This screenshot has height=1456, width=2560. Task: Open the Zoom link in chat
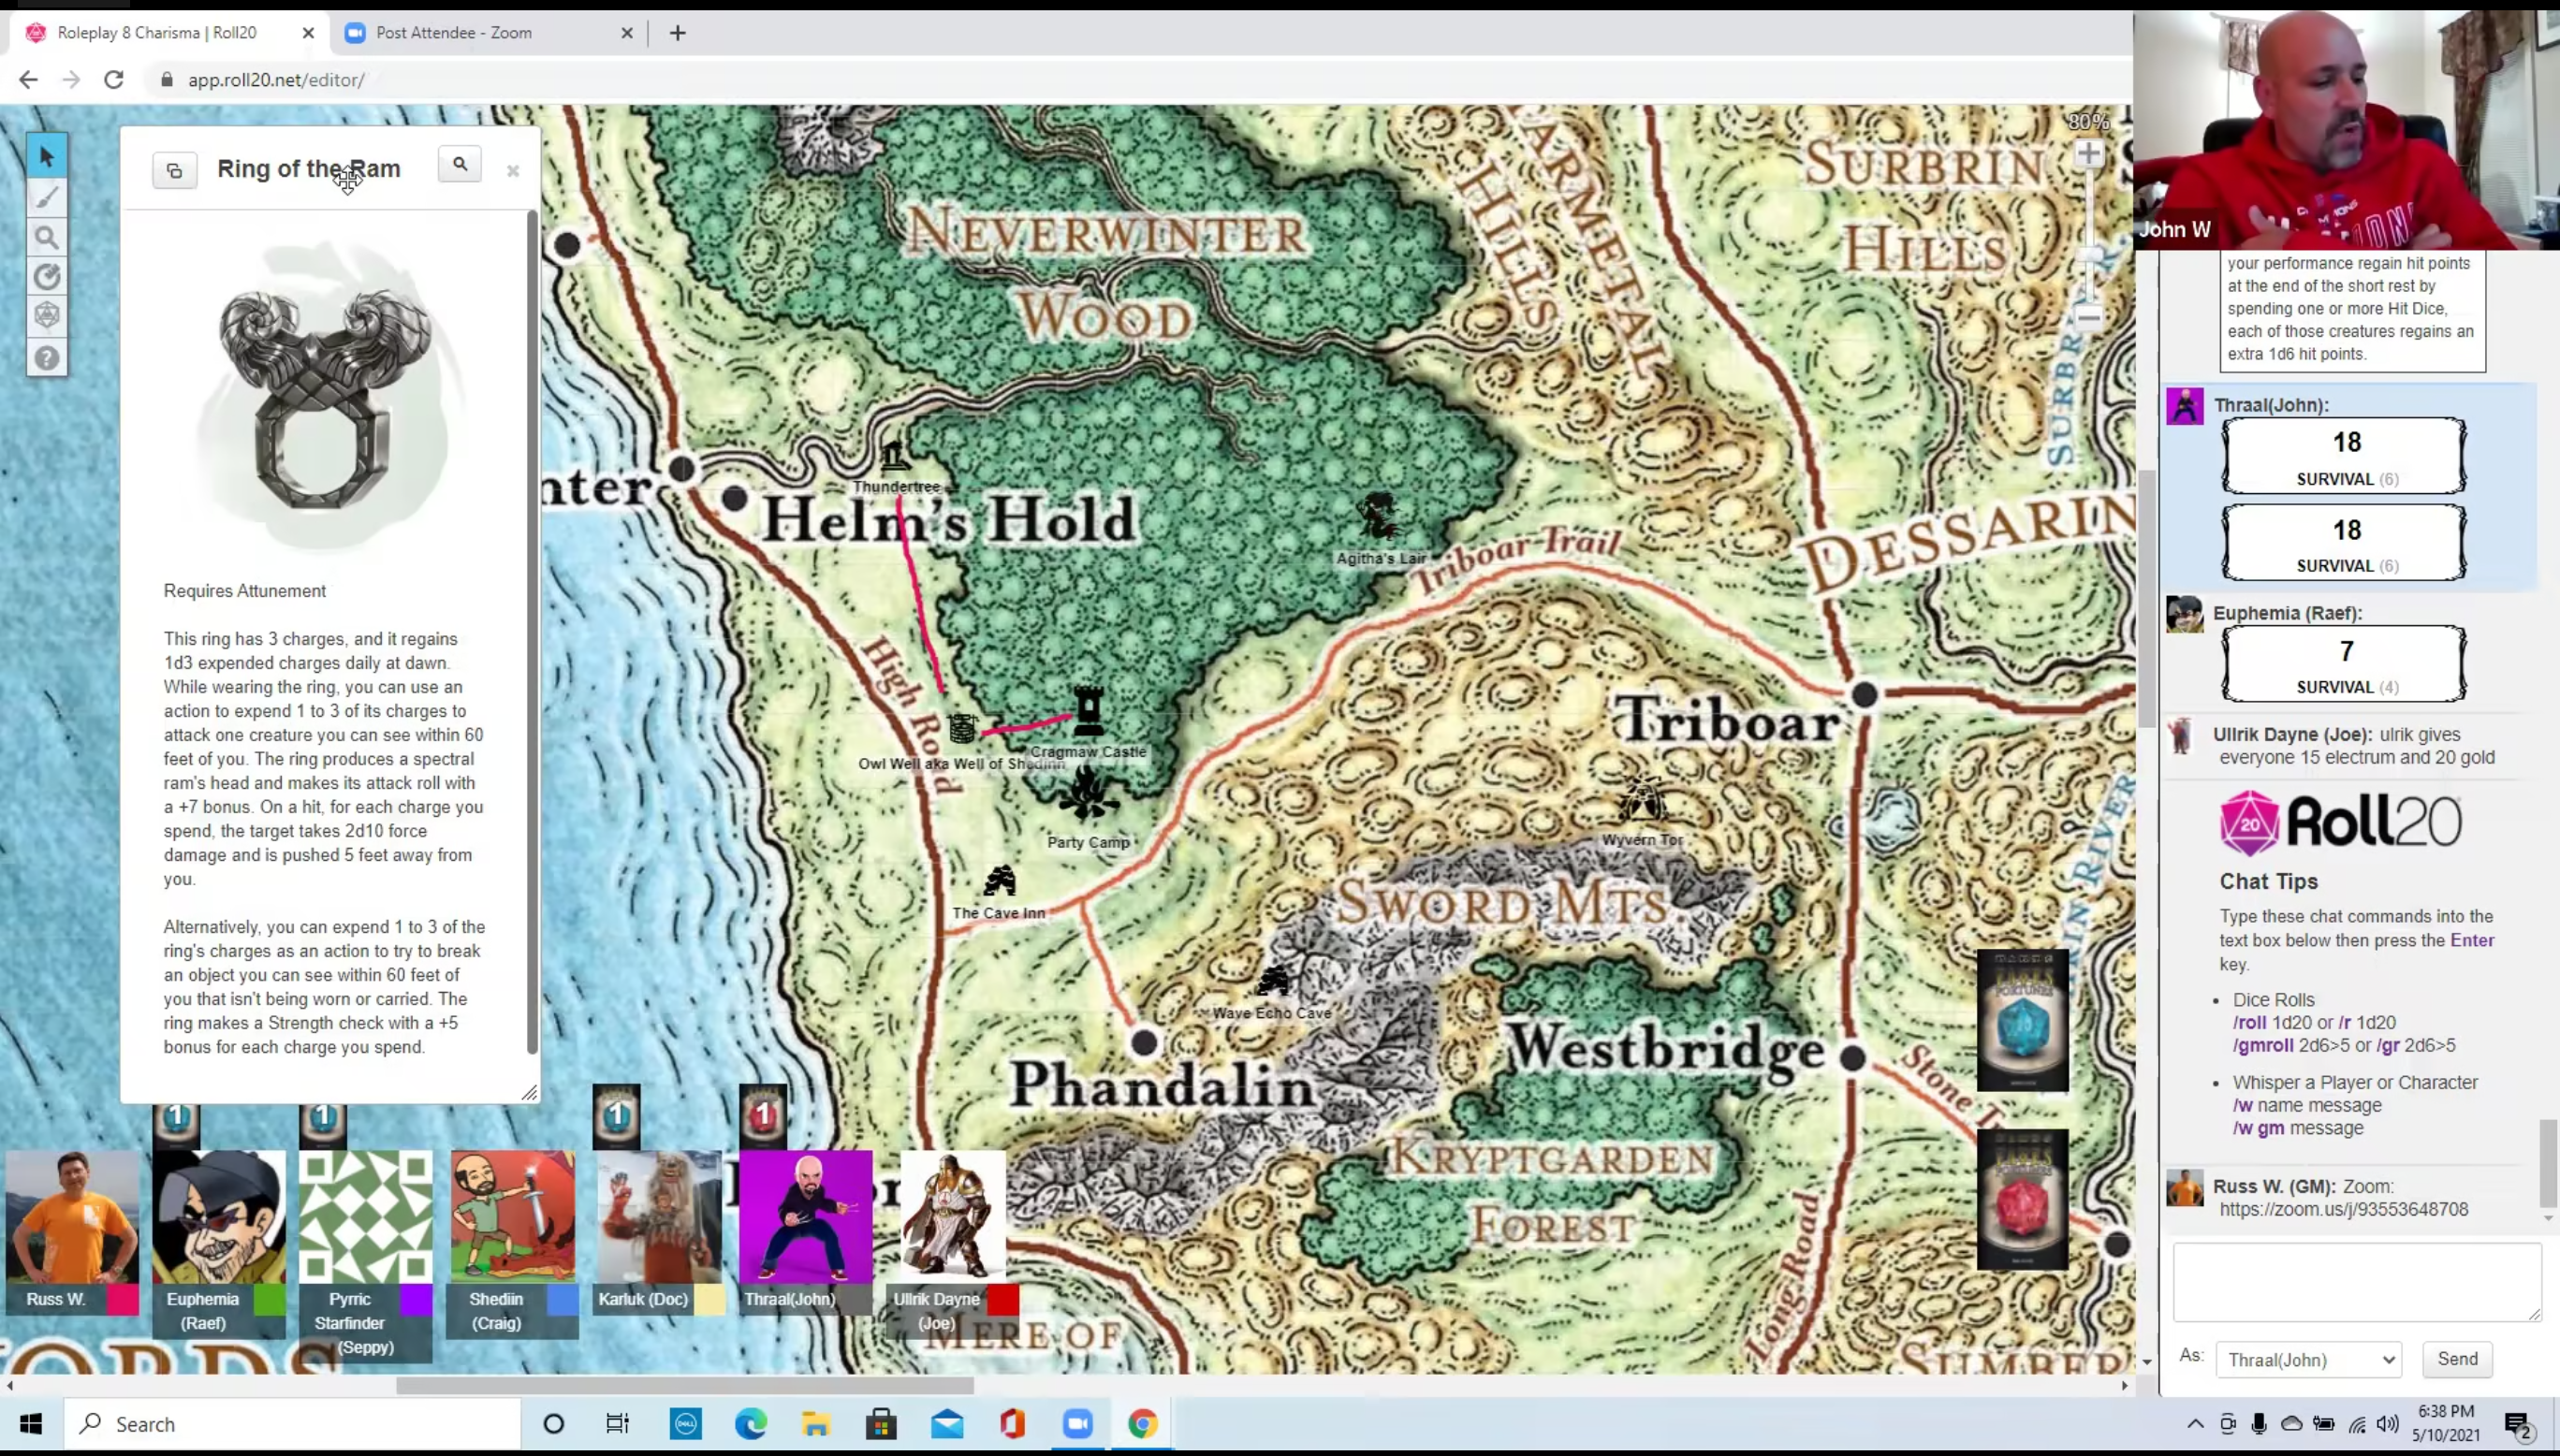click(2343, 1210)
